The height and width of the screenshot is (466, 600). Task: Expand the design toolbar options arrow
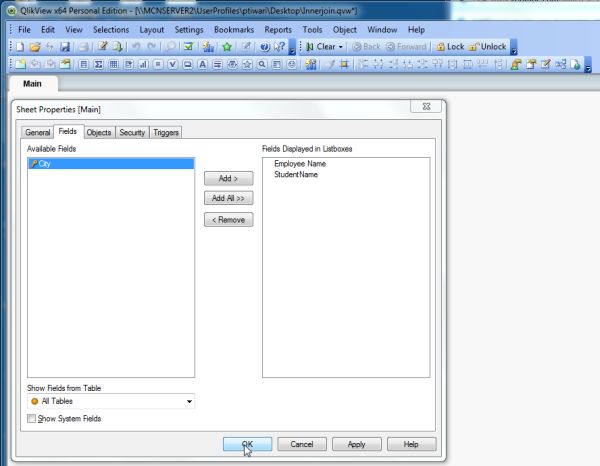(x=588, y=65)
